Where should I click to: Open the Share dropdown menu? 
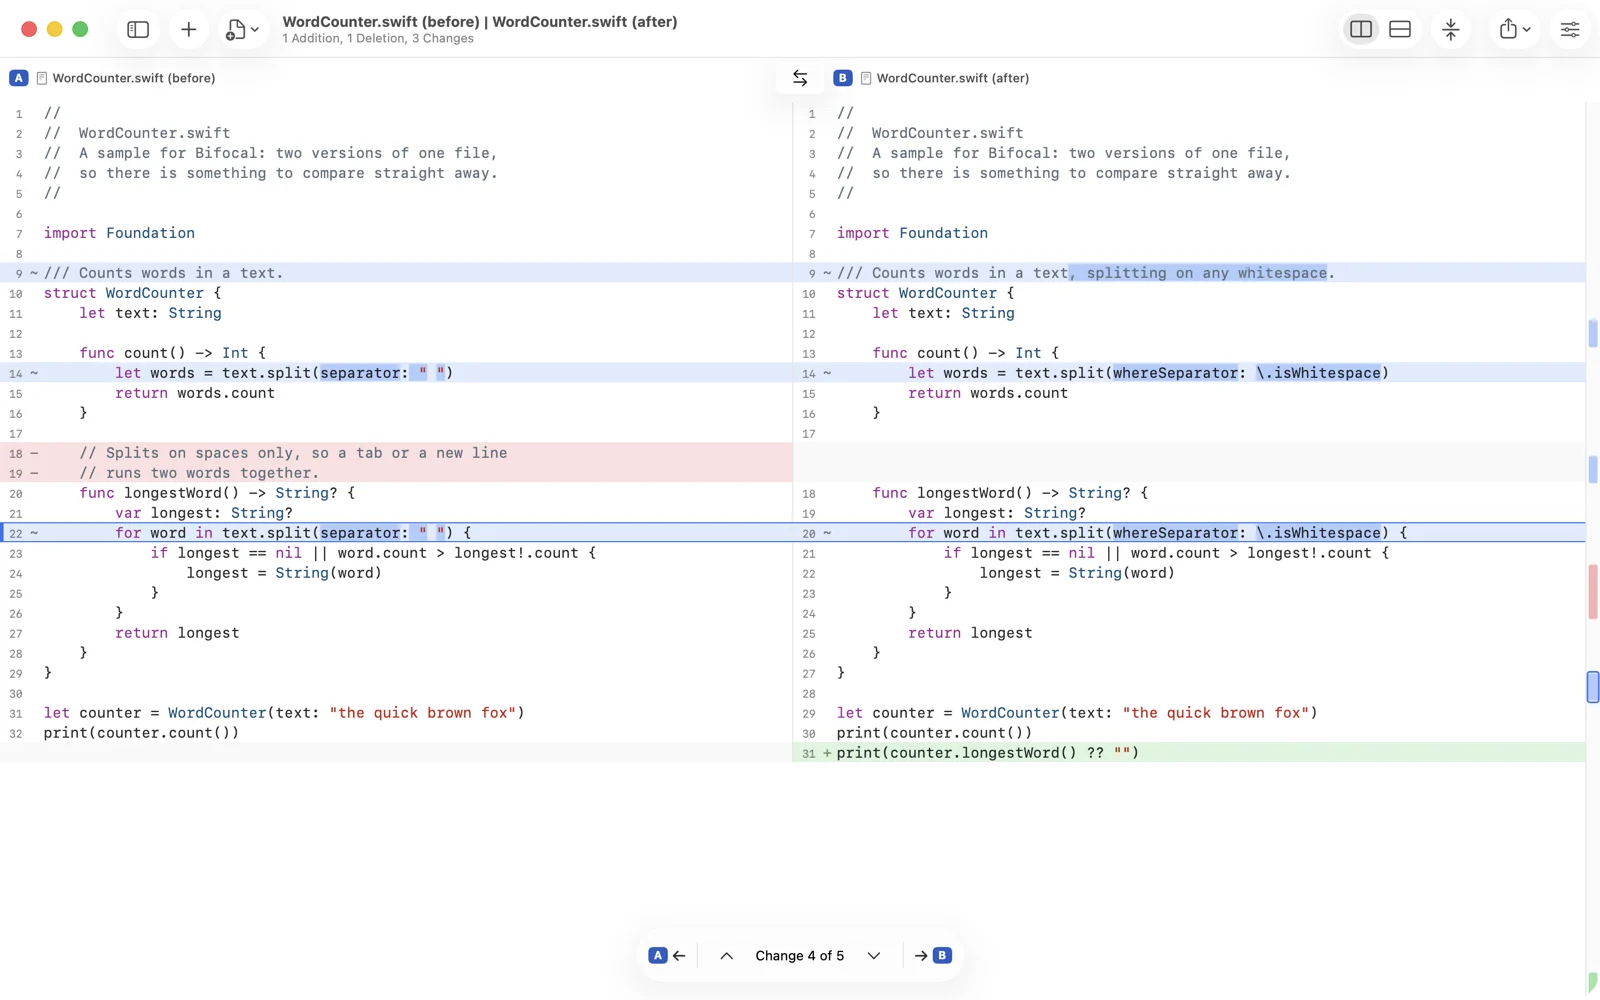(1515, 30)
